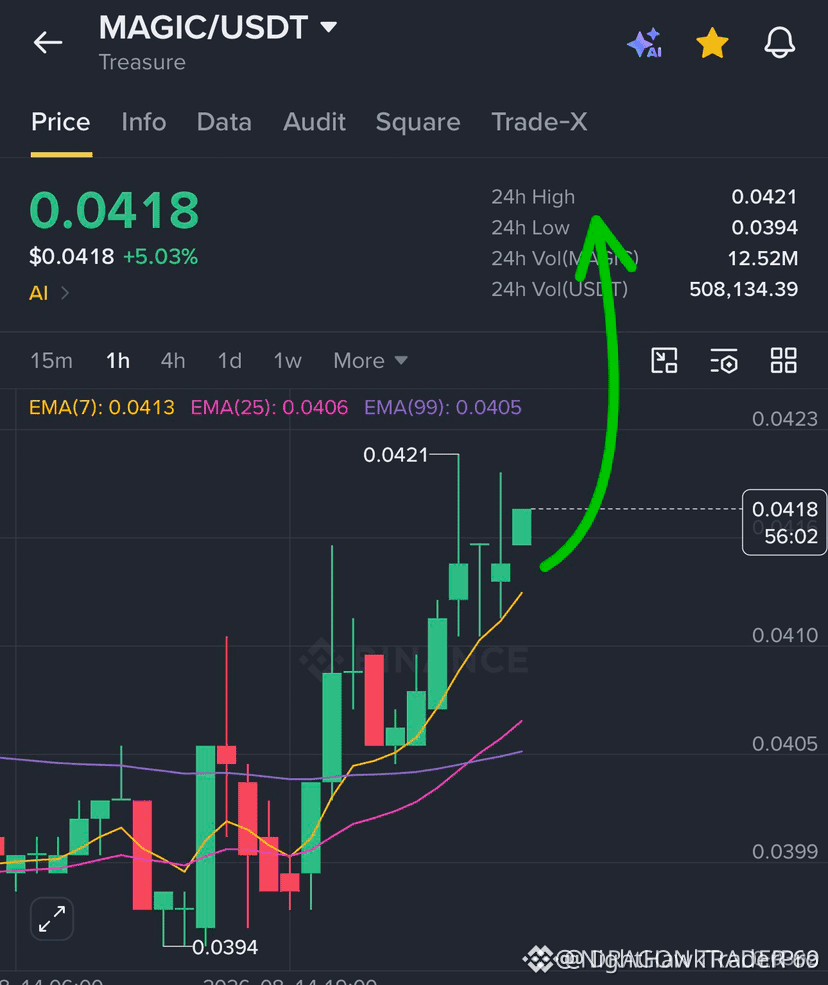Expand the MAGIC/USDT pair dropdown
The width and height of the screenshot is (828, 985).
(x=329, y=27)
